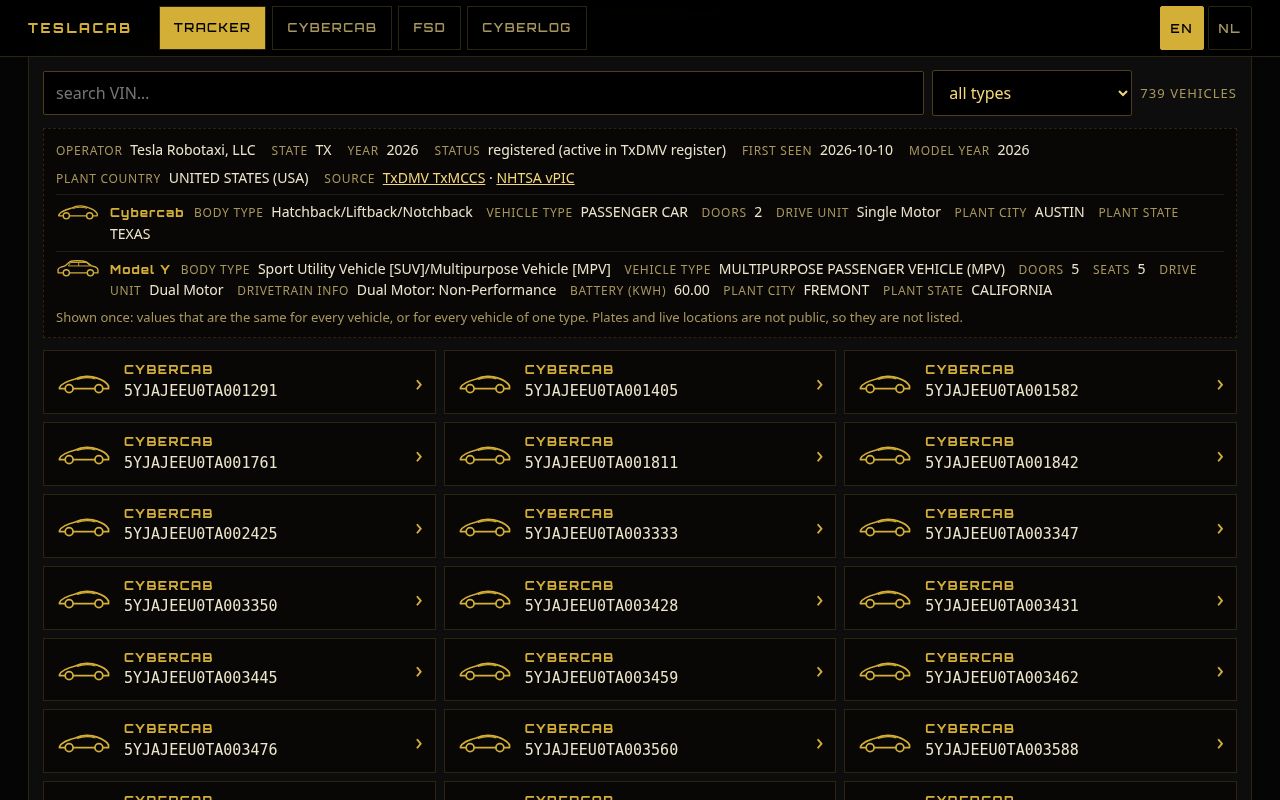Image resolution: width=1280 pixels, height=800 pixels.
Task: Click the battery value '60.00'
Action: click(x=692, y=290)
